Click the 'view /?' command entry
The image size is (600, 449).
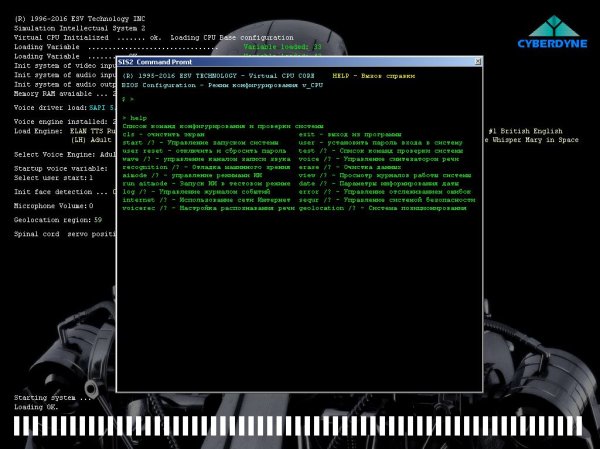point(385,175)
